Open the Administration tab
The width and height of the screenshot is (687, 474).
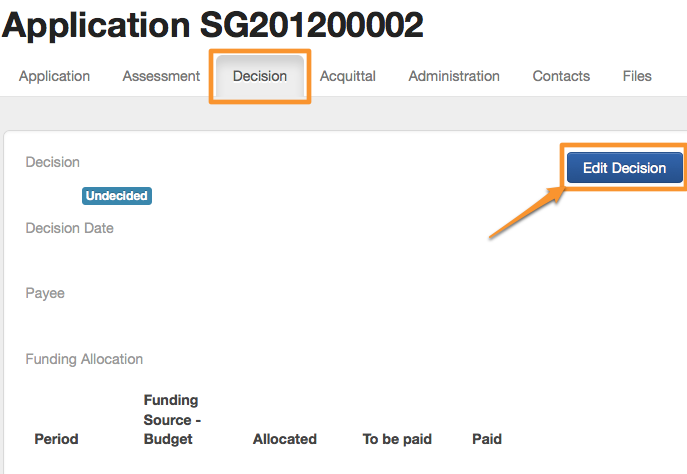click(x=454, y=76)
